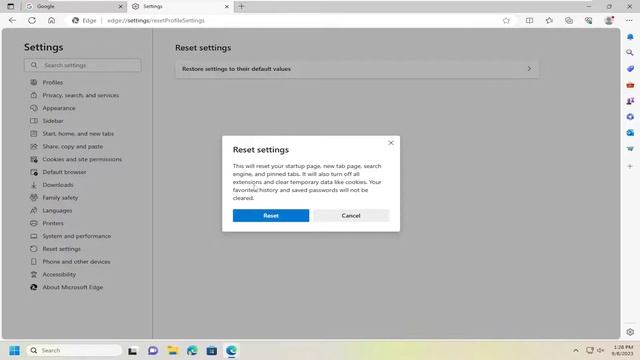The image size is (640, 360).
Task: Open Cookies and site permissions
Action: (x=82, y=159)
